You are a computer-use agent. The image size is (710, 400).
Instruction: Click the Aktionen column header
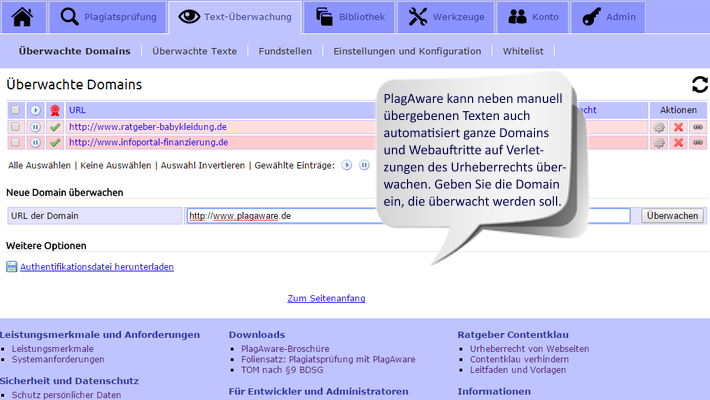tap(678, 110)
